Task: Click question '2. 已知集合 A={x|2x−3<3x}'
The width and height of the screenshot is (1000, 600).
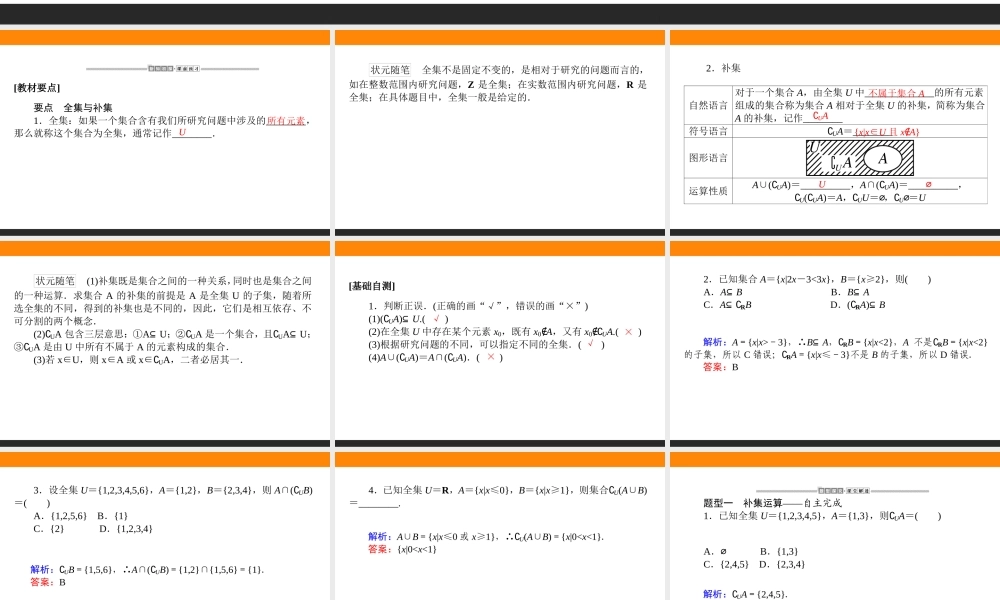Action: click(x=817, y=279)
